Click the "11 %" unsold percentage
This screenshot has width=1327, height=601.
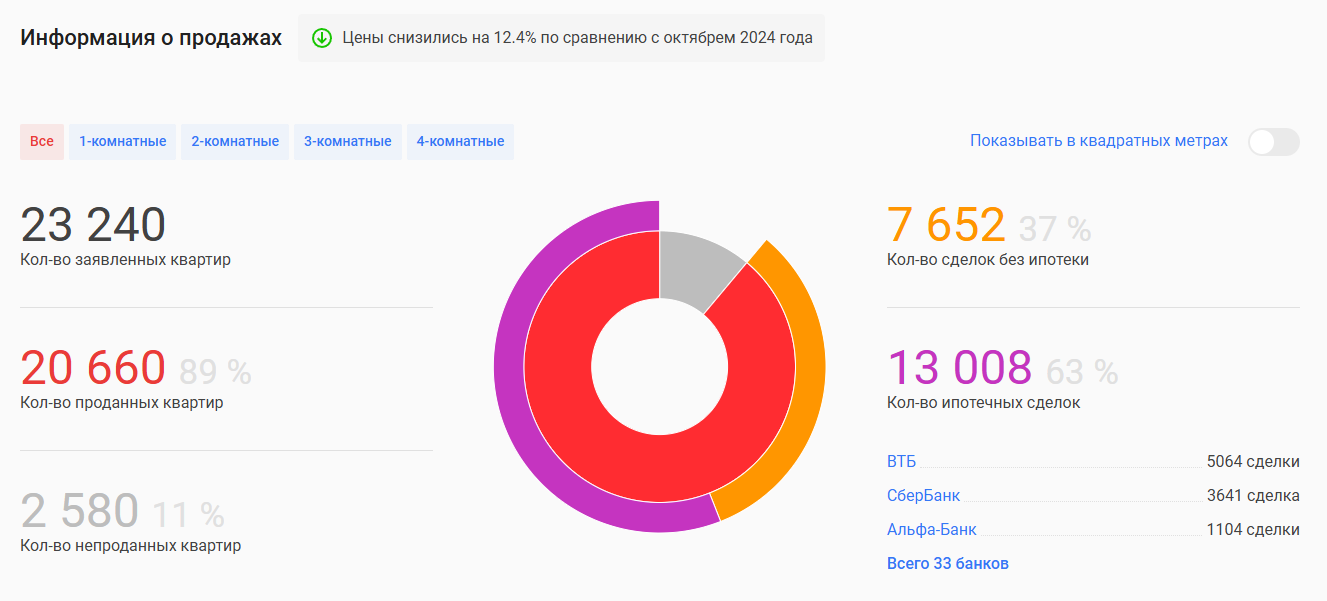[x=188, y=515]
